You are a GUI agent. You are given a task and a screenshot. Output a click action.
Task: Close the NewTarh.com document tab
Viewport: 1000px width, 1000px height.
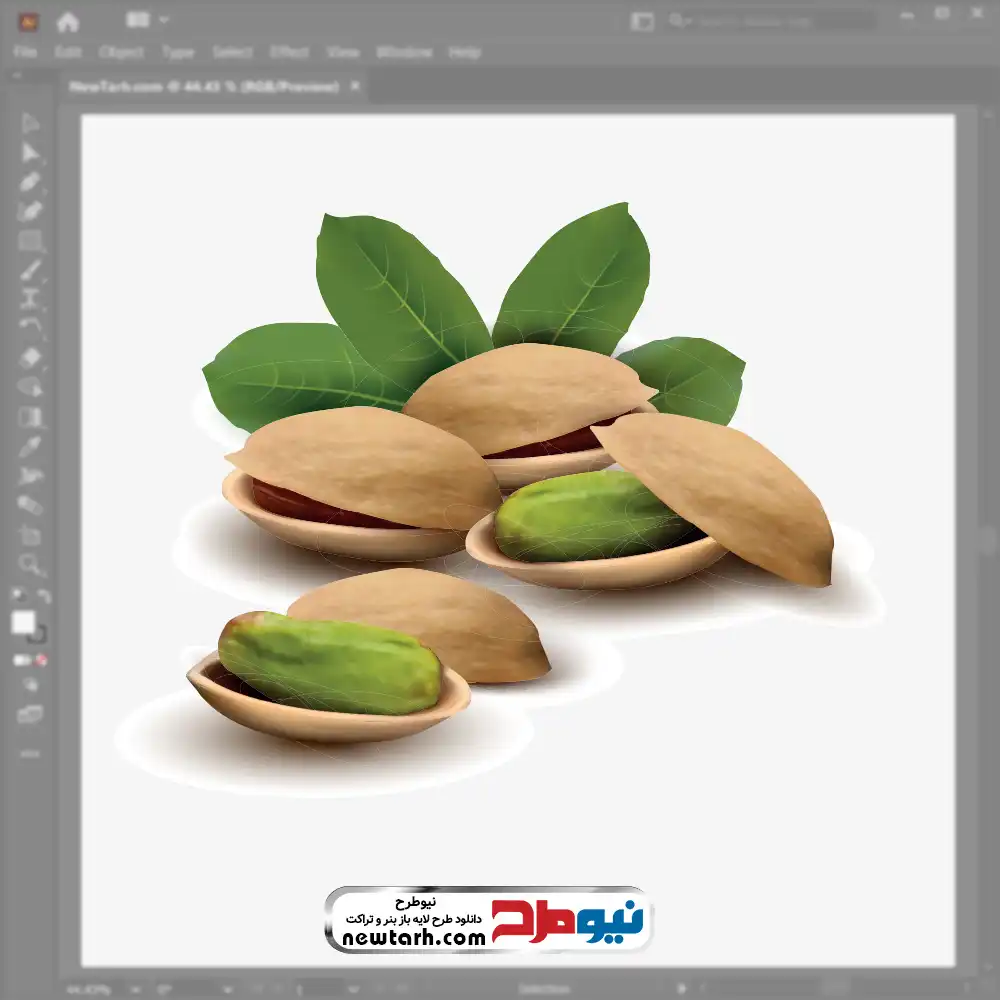[355, 85]
